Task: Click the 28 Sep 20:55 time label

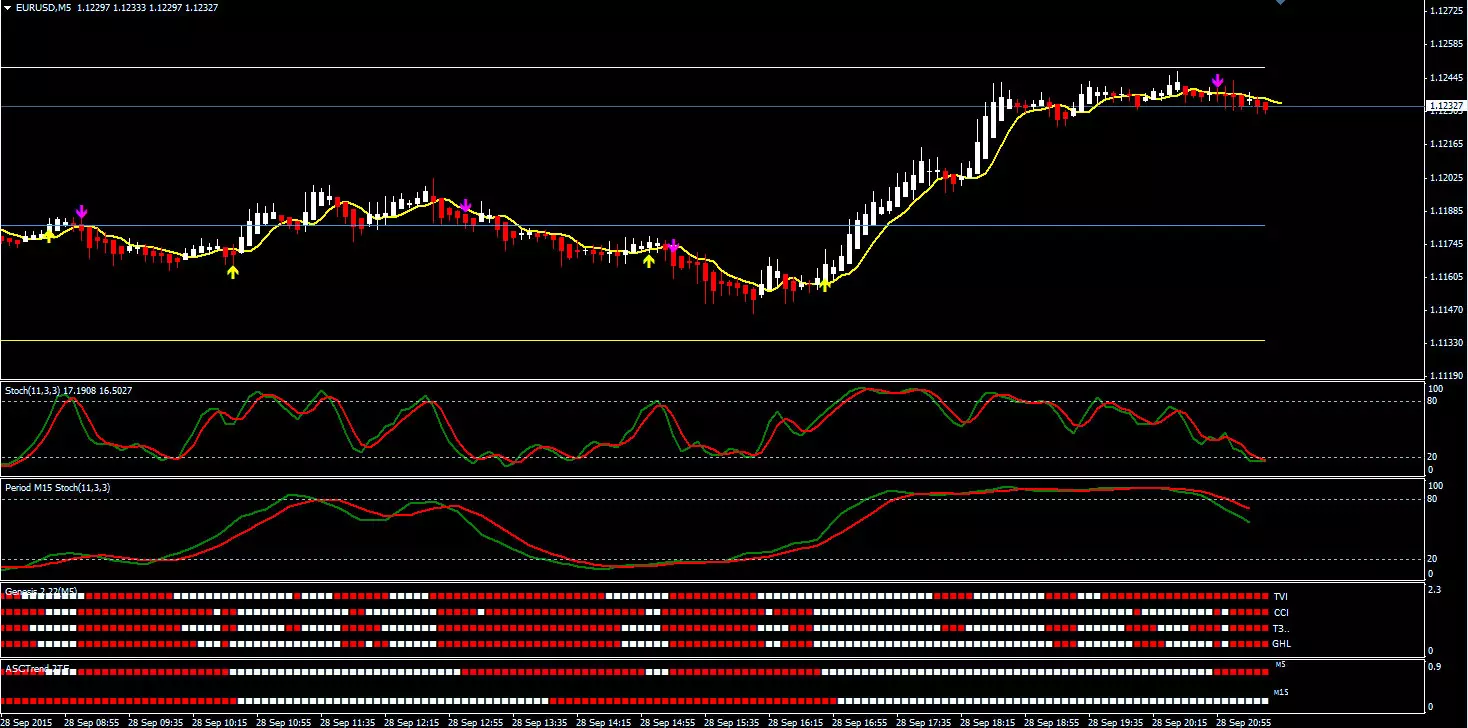Action: click(x=1244, y=721)
